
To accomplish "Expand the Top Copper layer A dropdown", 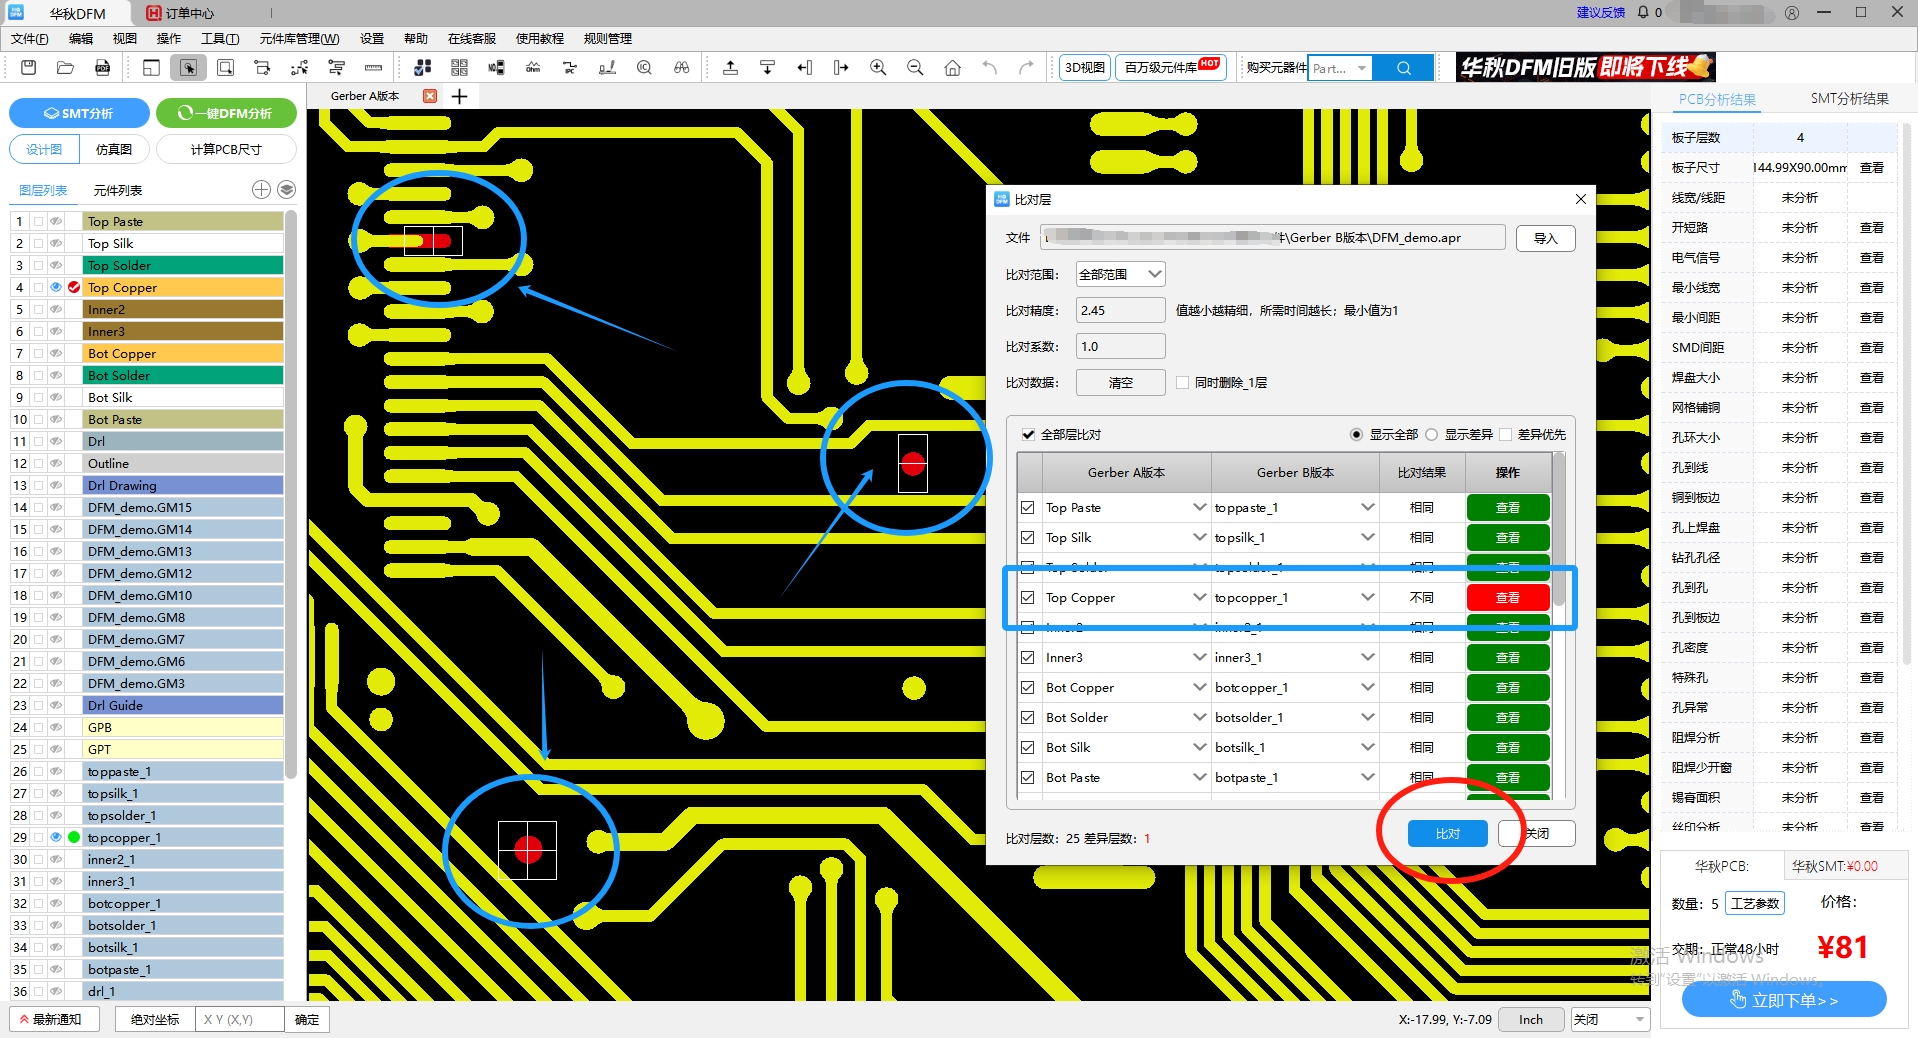I will [x=1199, y=598].
